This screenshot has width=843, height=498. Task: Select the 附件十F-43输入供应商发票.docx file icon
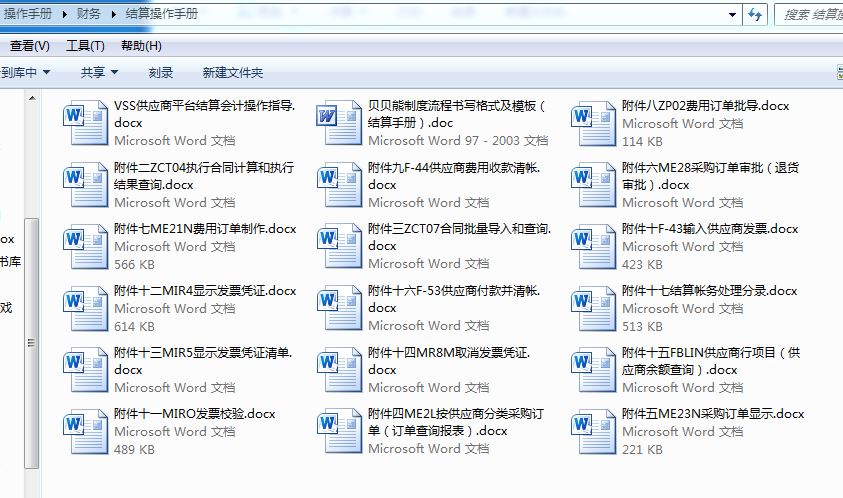tap(594, 246)
